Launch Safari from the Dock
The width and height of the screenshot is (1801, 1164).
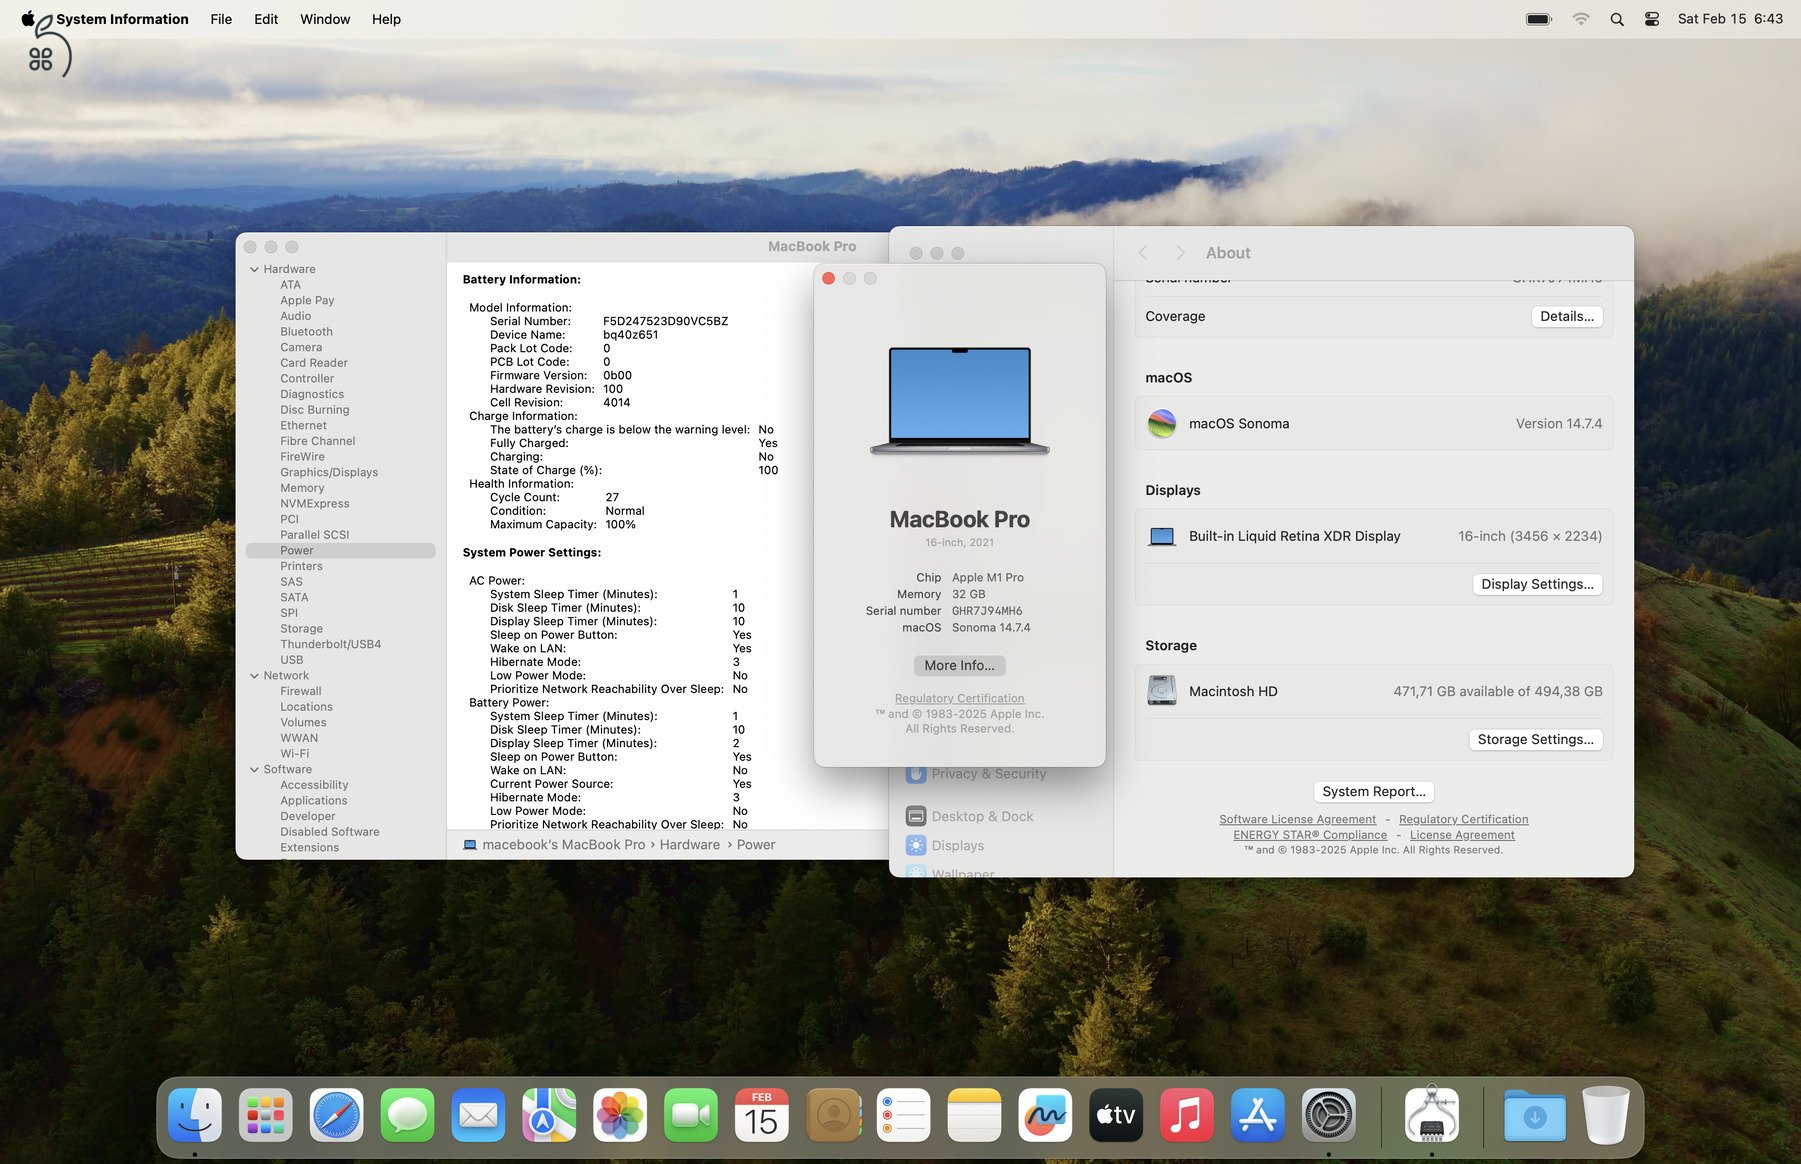point(337,1115)
